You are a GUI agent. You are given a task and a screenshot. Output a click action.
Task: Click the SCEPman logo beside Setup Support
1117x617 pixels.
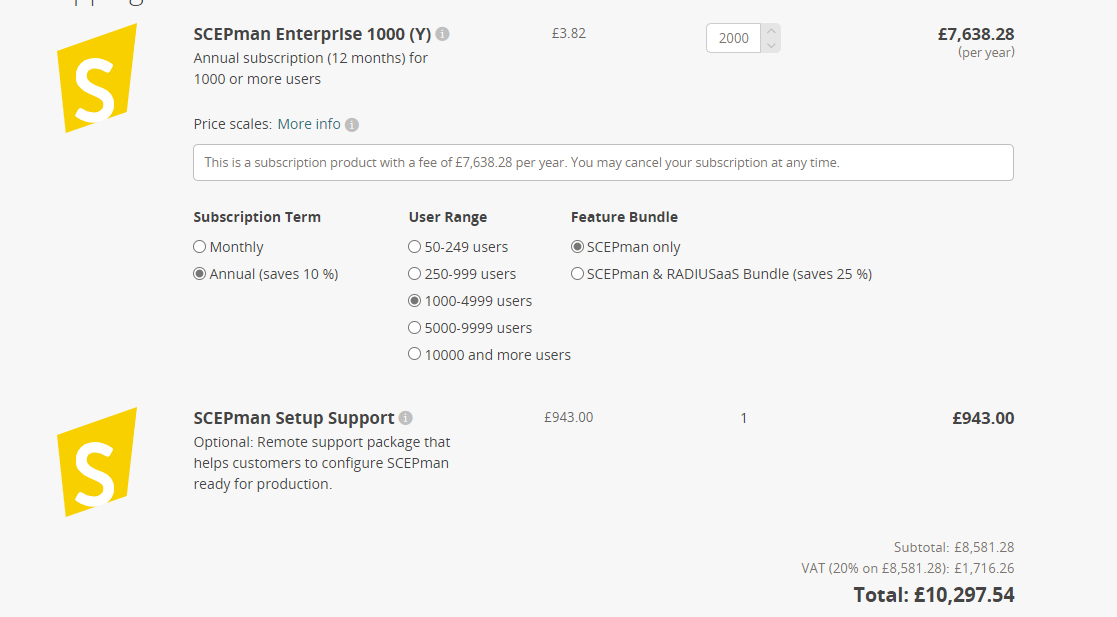click(97, 460)
